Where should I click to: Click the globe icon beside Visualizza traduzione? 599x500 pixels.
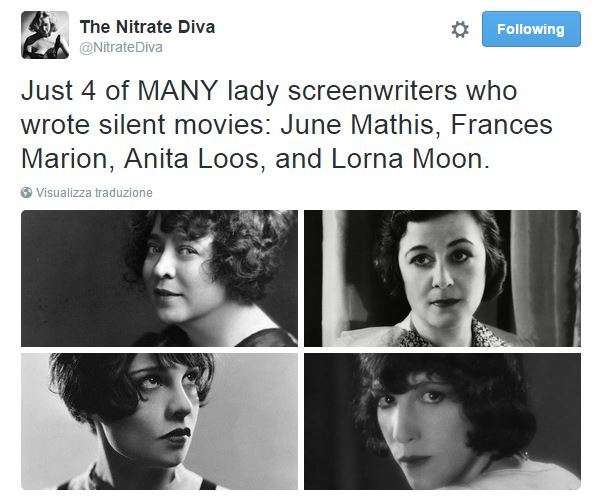point(26,193)
